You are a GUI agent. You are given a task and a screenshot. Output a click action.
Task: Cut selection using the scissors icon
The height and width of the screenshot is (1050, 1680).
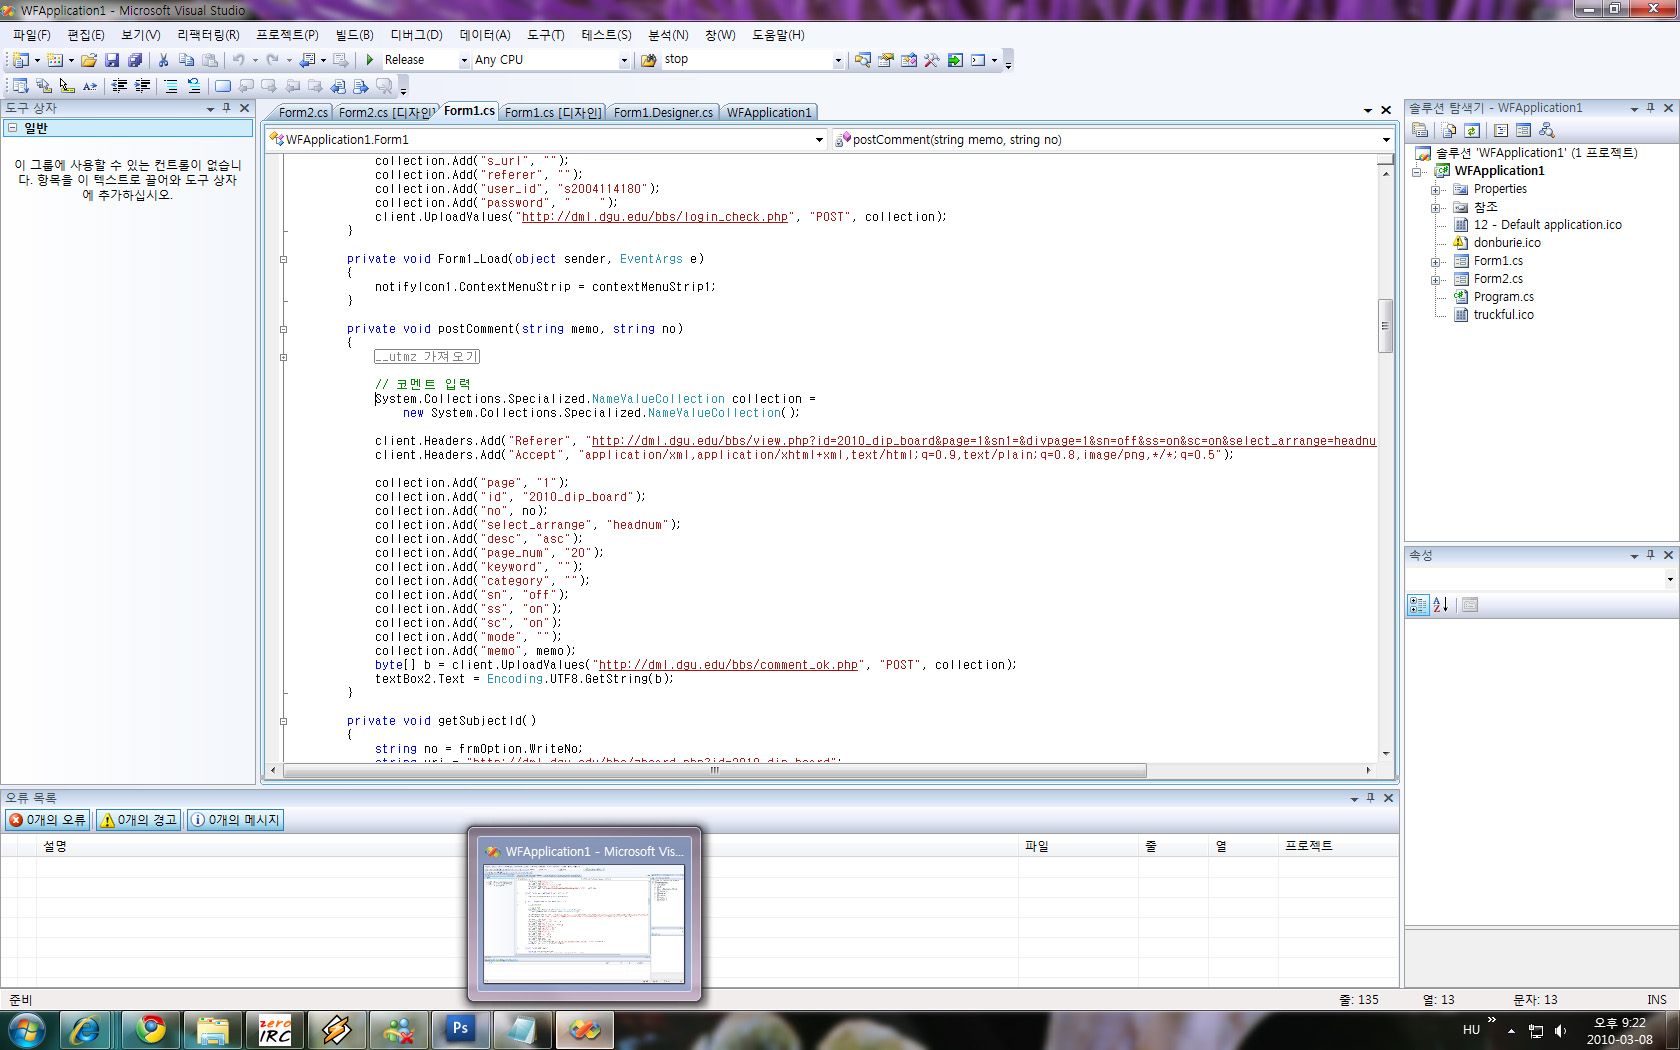click(164, 60)
